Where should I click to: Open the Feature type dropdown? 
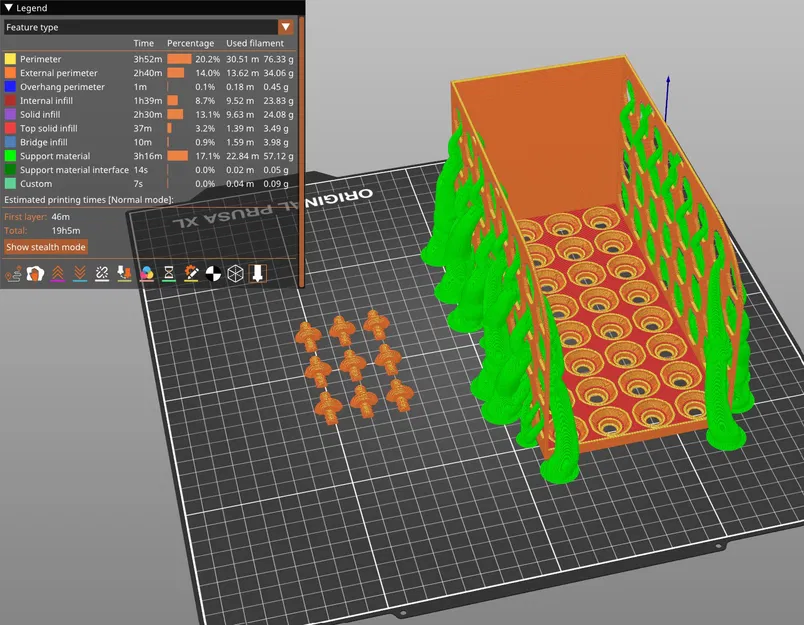point(149,27)
